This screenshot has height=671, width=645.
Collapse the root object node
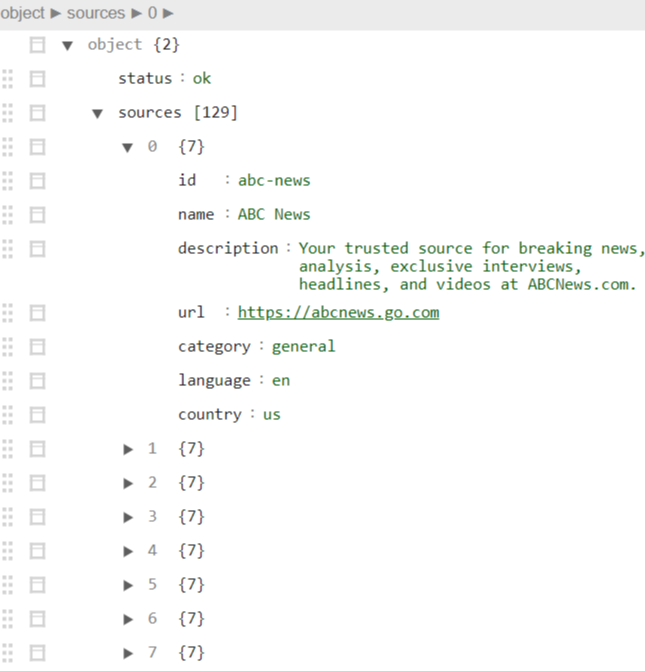[68, 45]
